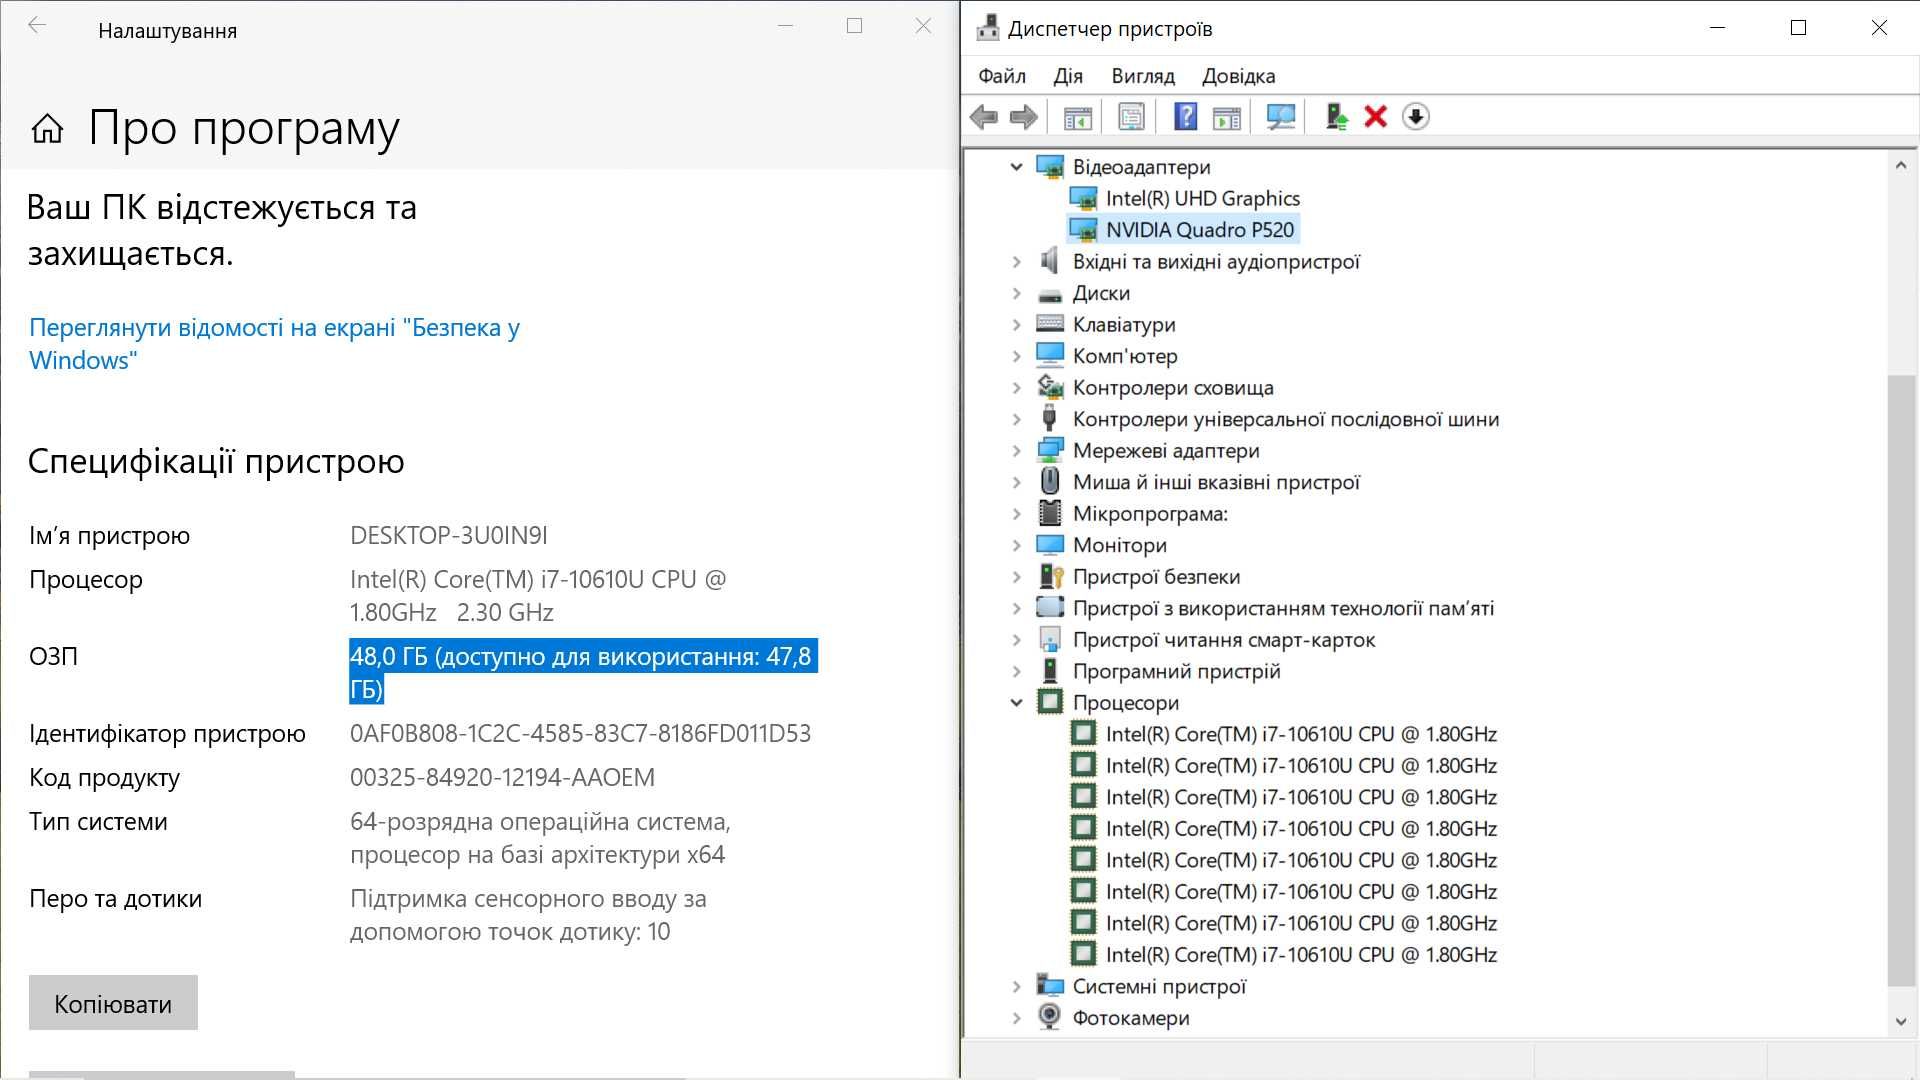Click the Device Manager vertical scrollbar thumb

pos(1901,680)
